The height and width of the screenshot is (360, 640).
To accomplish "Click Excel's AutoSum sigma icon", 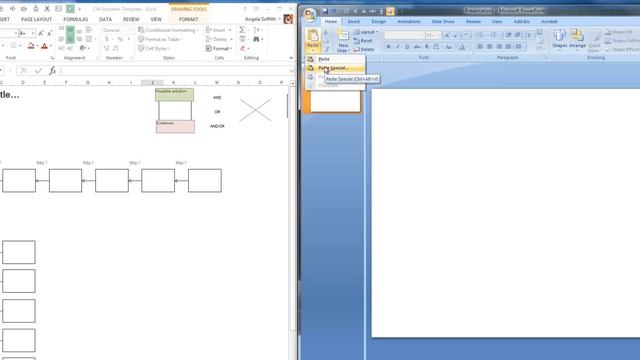I will (x=242, y=30).
